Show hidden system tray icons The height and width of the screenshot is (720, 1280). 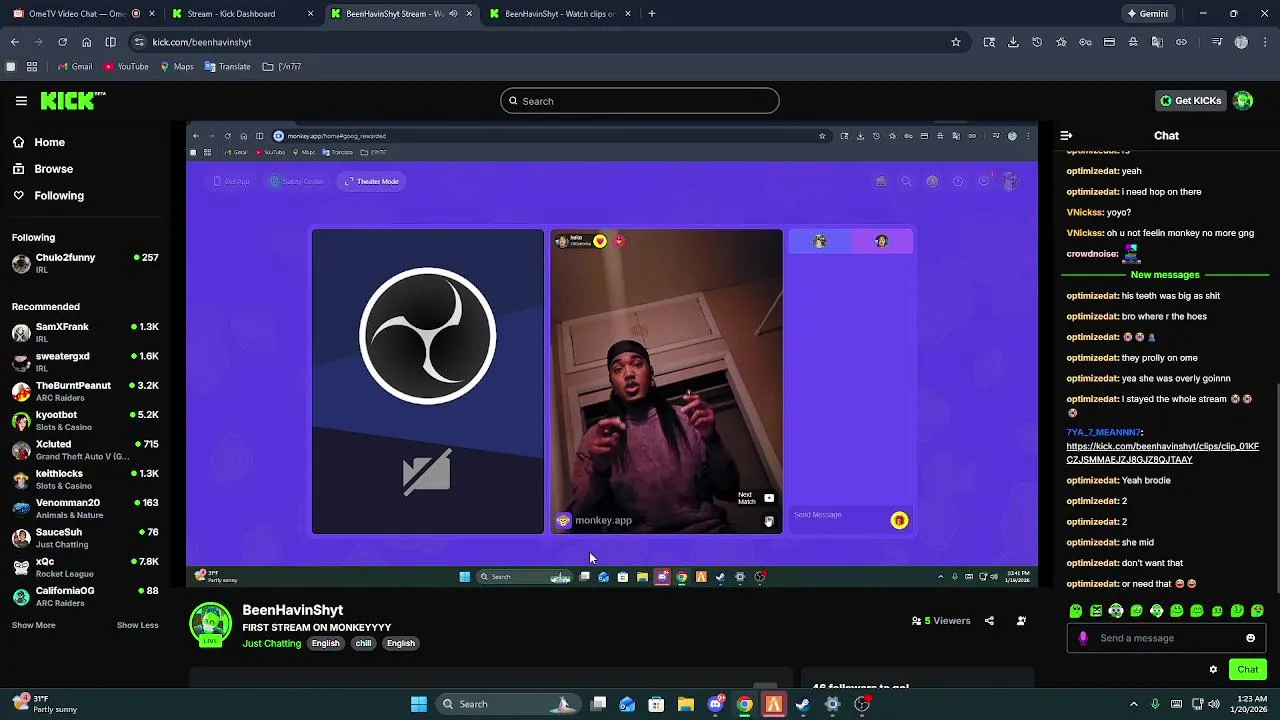1133,704
